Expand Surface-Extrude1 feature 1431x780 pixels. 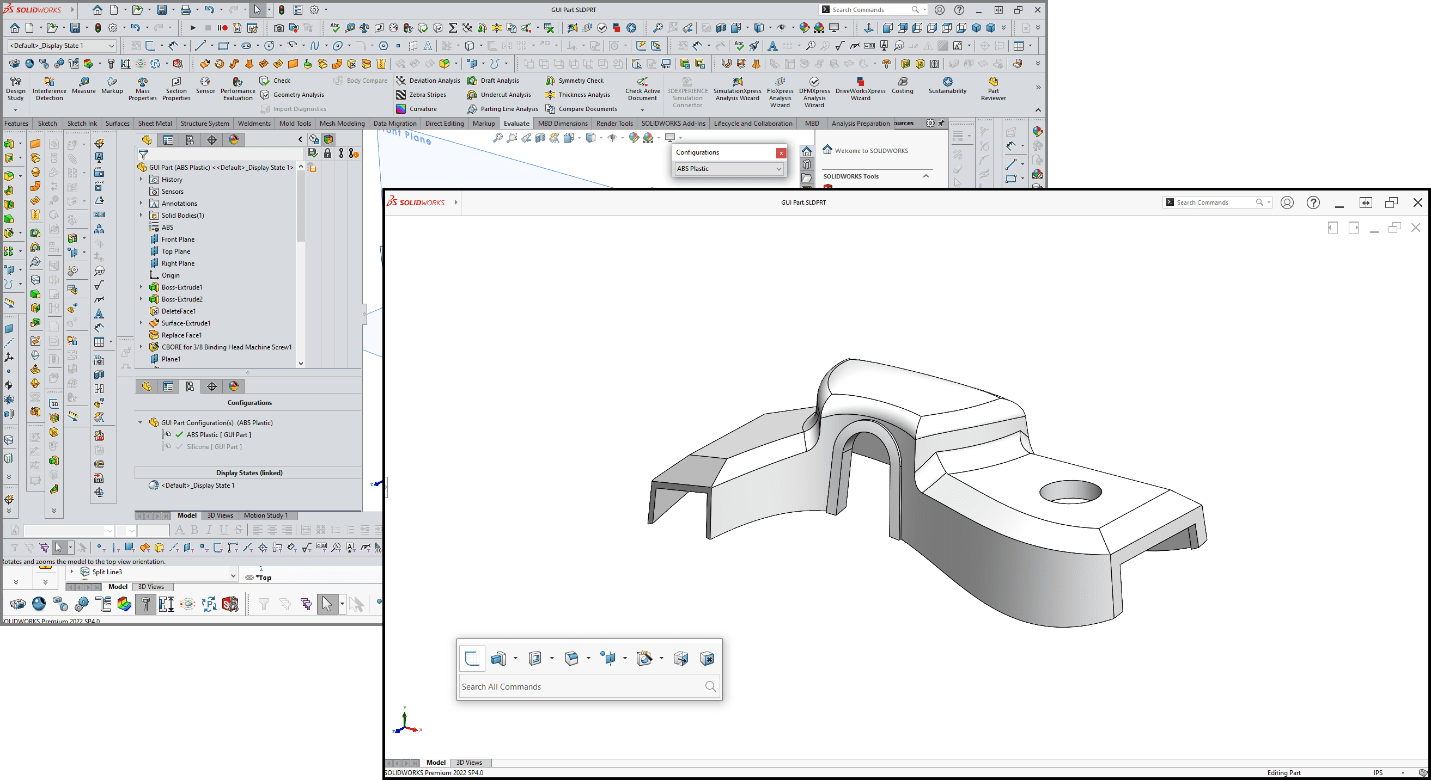pyautogui.click(x=141, y=324)
